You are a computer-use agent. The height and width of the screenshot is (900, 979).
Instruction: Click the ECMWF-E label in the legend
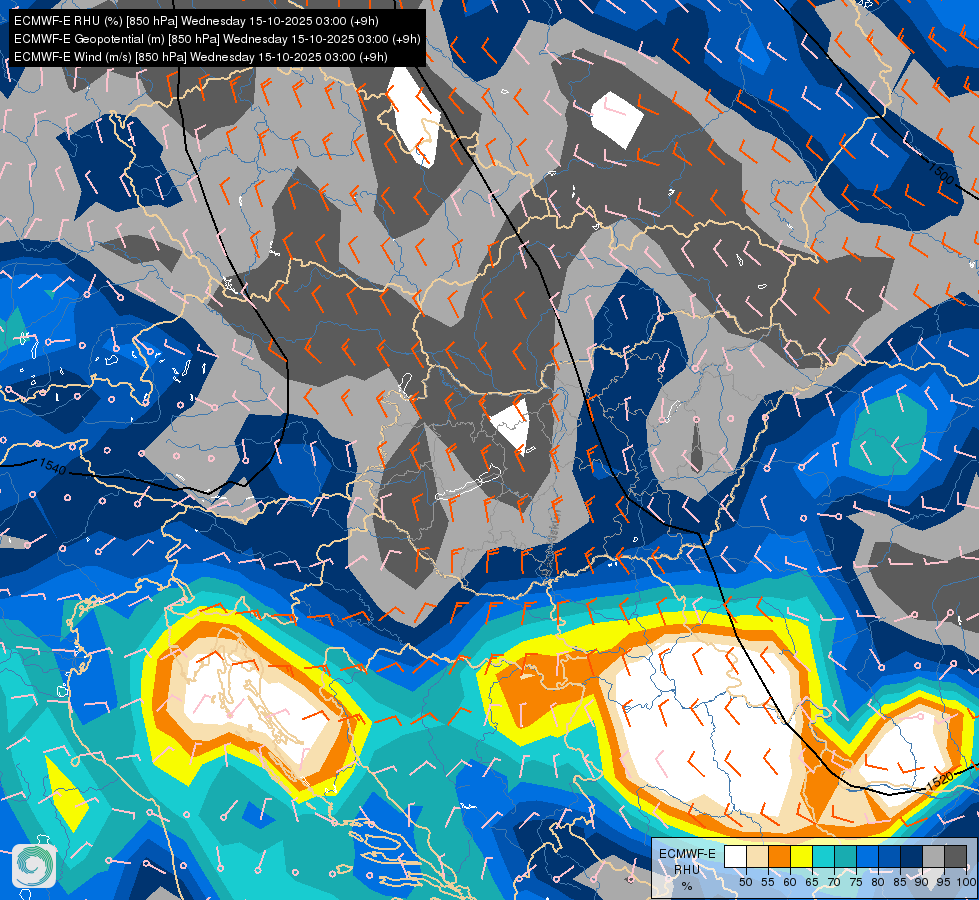pyautogui.click(x=687, y=854)
